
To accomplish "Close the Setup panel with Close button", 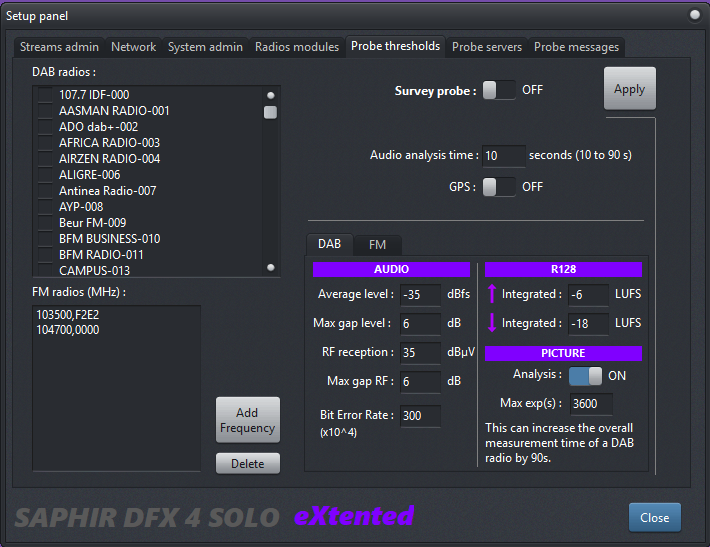I will (654, 518).
